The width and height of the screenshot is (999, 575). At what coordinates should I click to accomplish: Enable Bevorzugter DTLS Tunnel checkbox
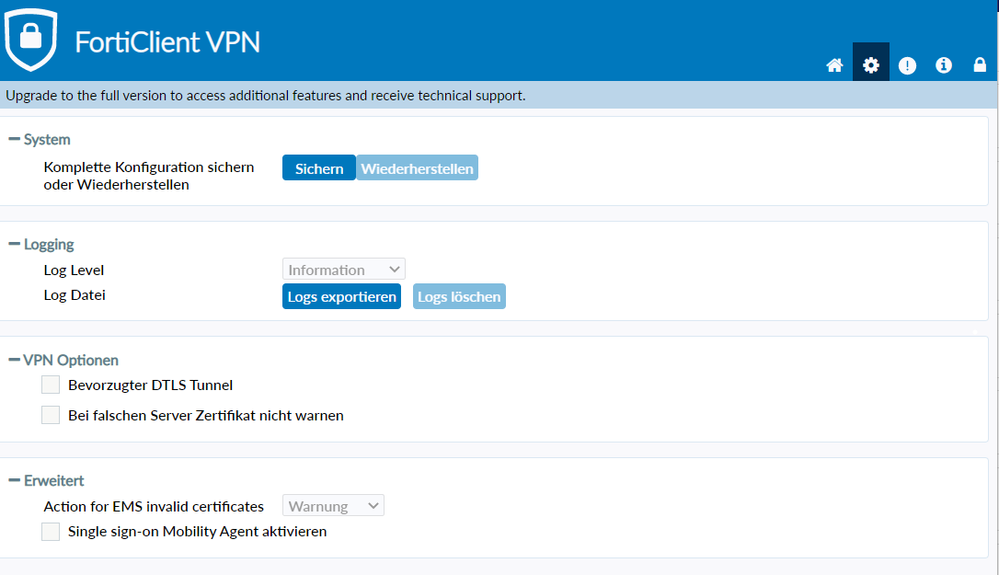tap(51, 385)
